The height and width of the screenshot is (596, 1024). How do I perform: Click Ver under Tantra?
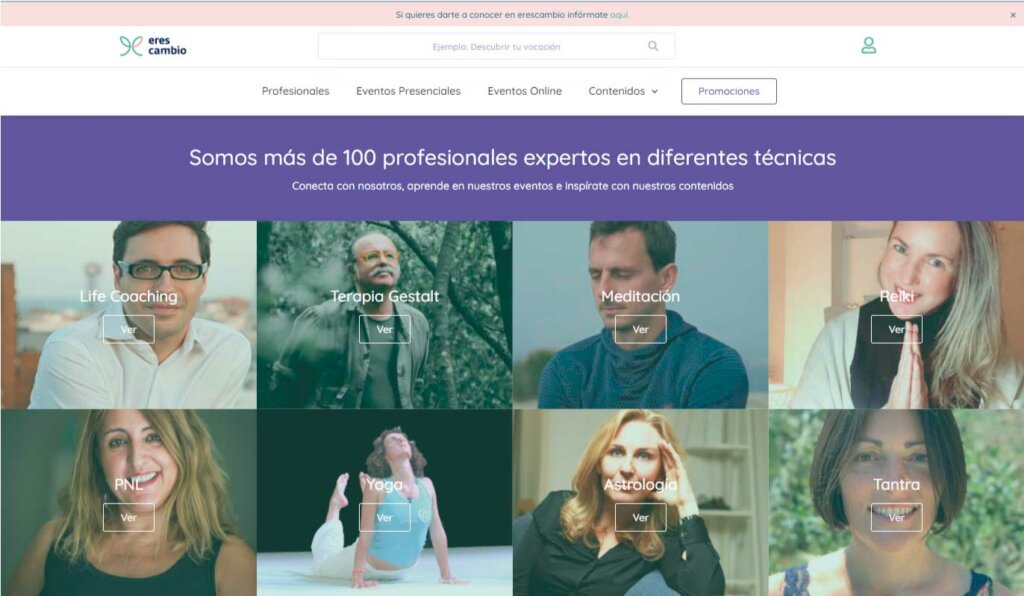pyautogui.click(x=897, y=517)
